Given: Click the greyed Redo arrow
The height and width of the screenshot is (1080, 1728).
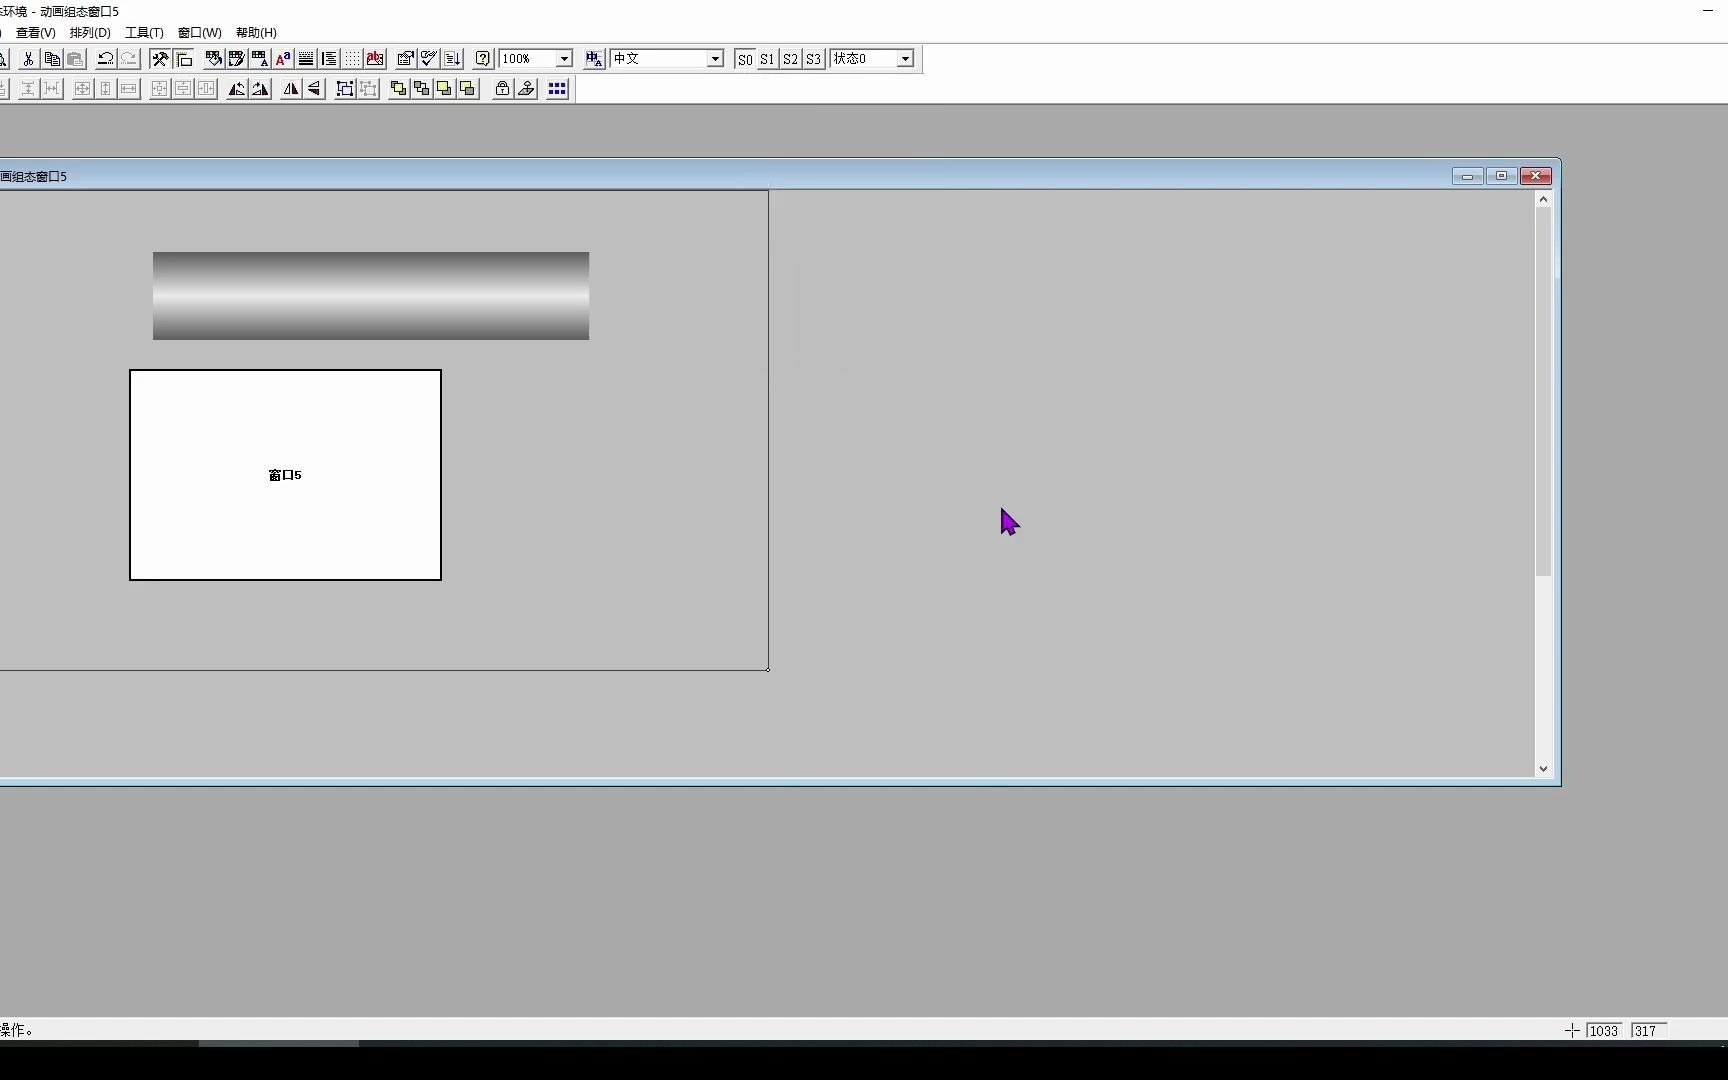Looking at the screenshot, I should (x=128, y=59).
